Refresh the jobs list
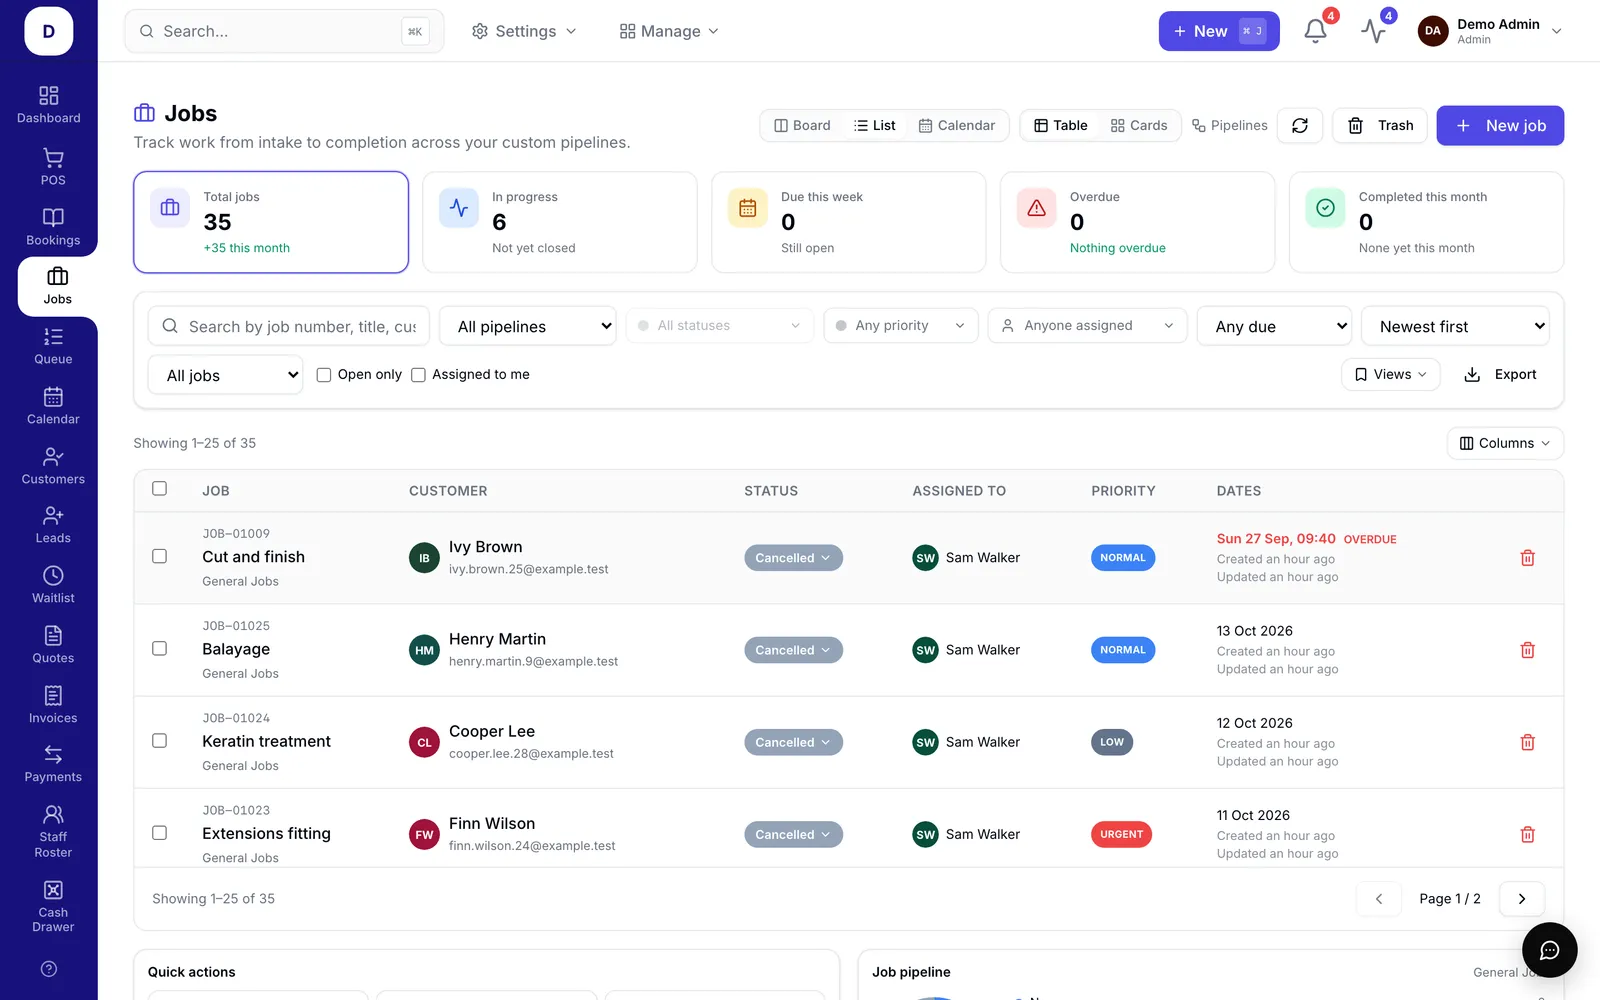This screenshot has width=1600, height=1000. tap(1300, 125)
